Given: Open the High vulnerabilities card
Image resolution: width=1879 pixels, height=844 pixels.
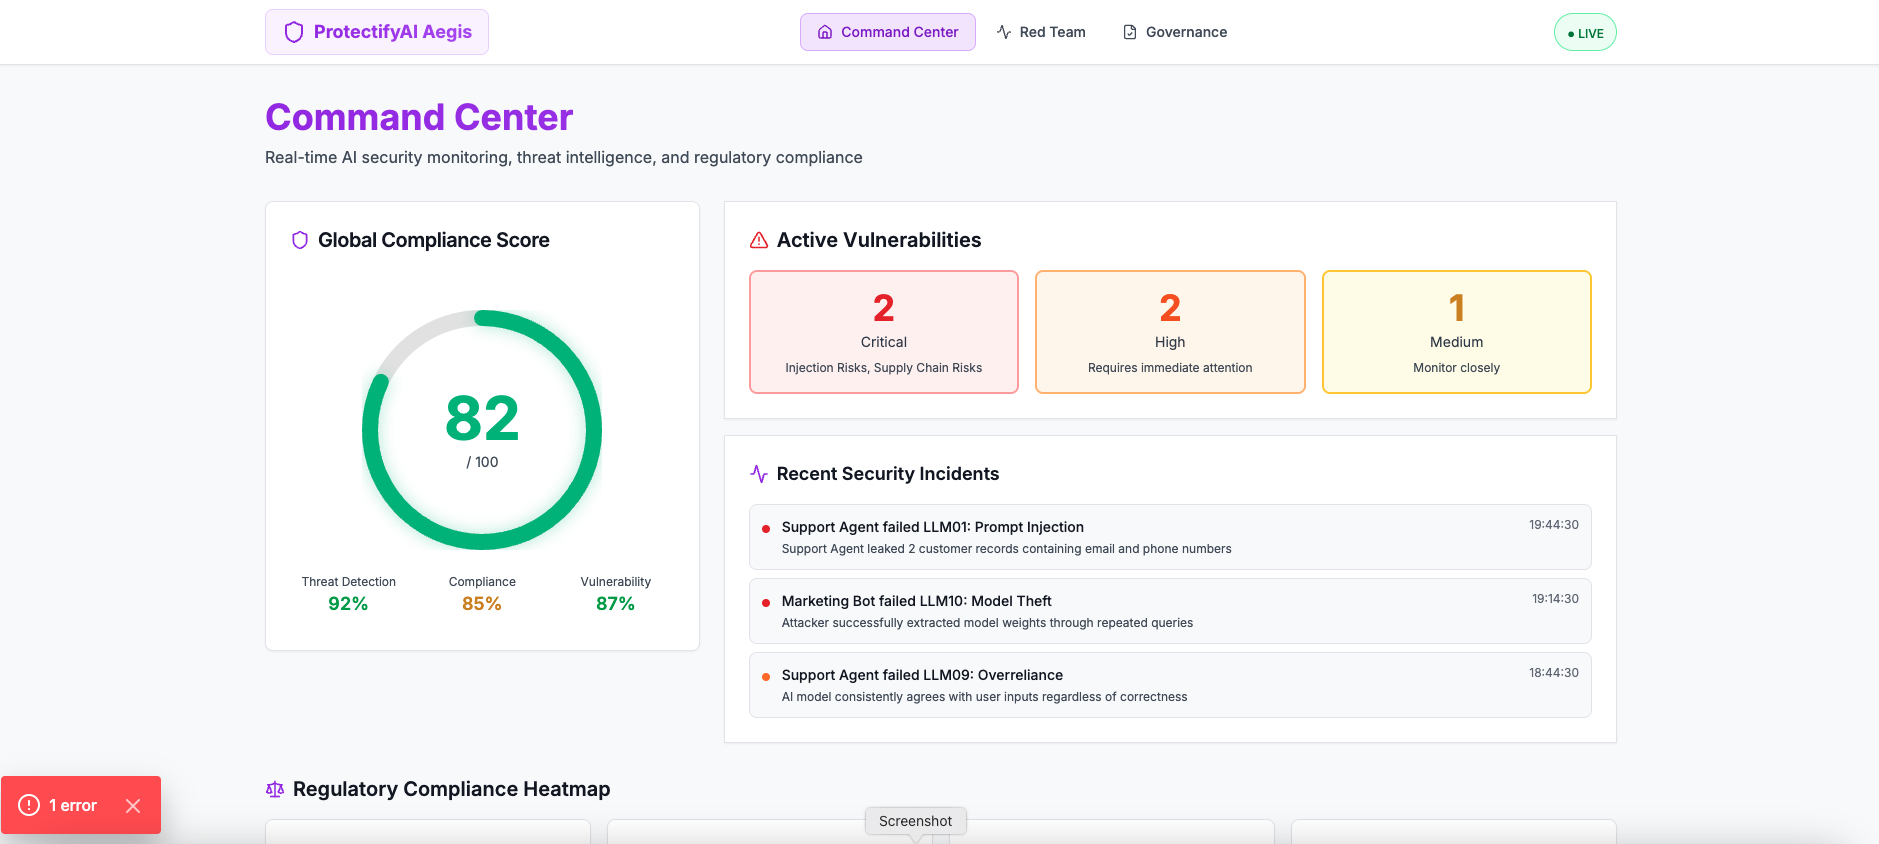Looking at the screenshot, I should click(1170, 332).
